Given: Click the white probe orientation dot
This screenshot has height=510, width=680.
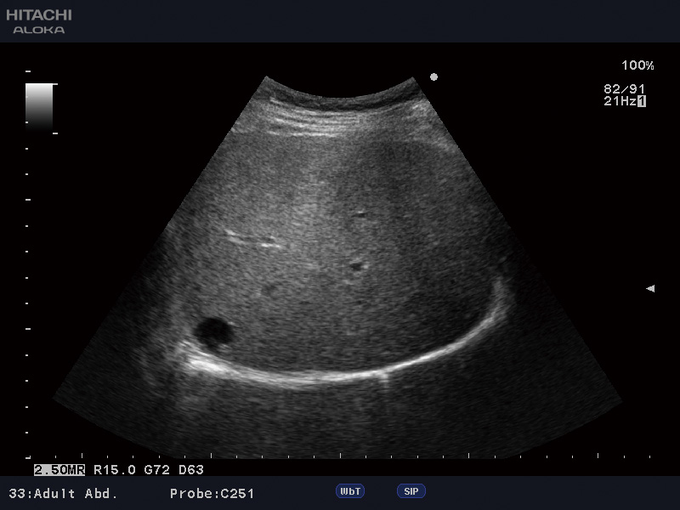Looking at the screenshot, I should click(x=434, y=76).
